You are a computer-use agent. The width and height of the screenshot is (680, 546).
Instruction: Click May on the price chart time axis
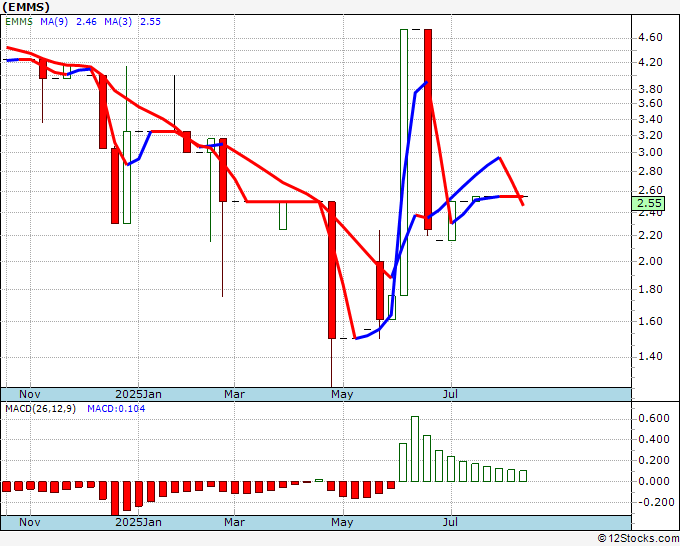click(x=342, y=394)
